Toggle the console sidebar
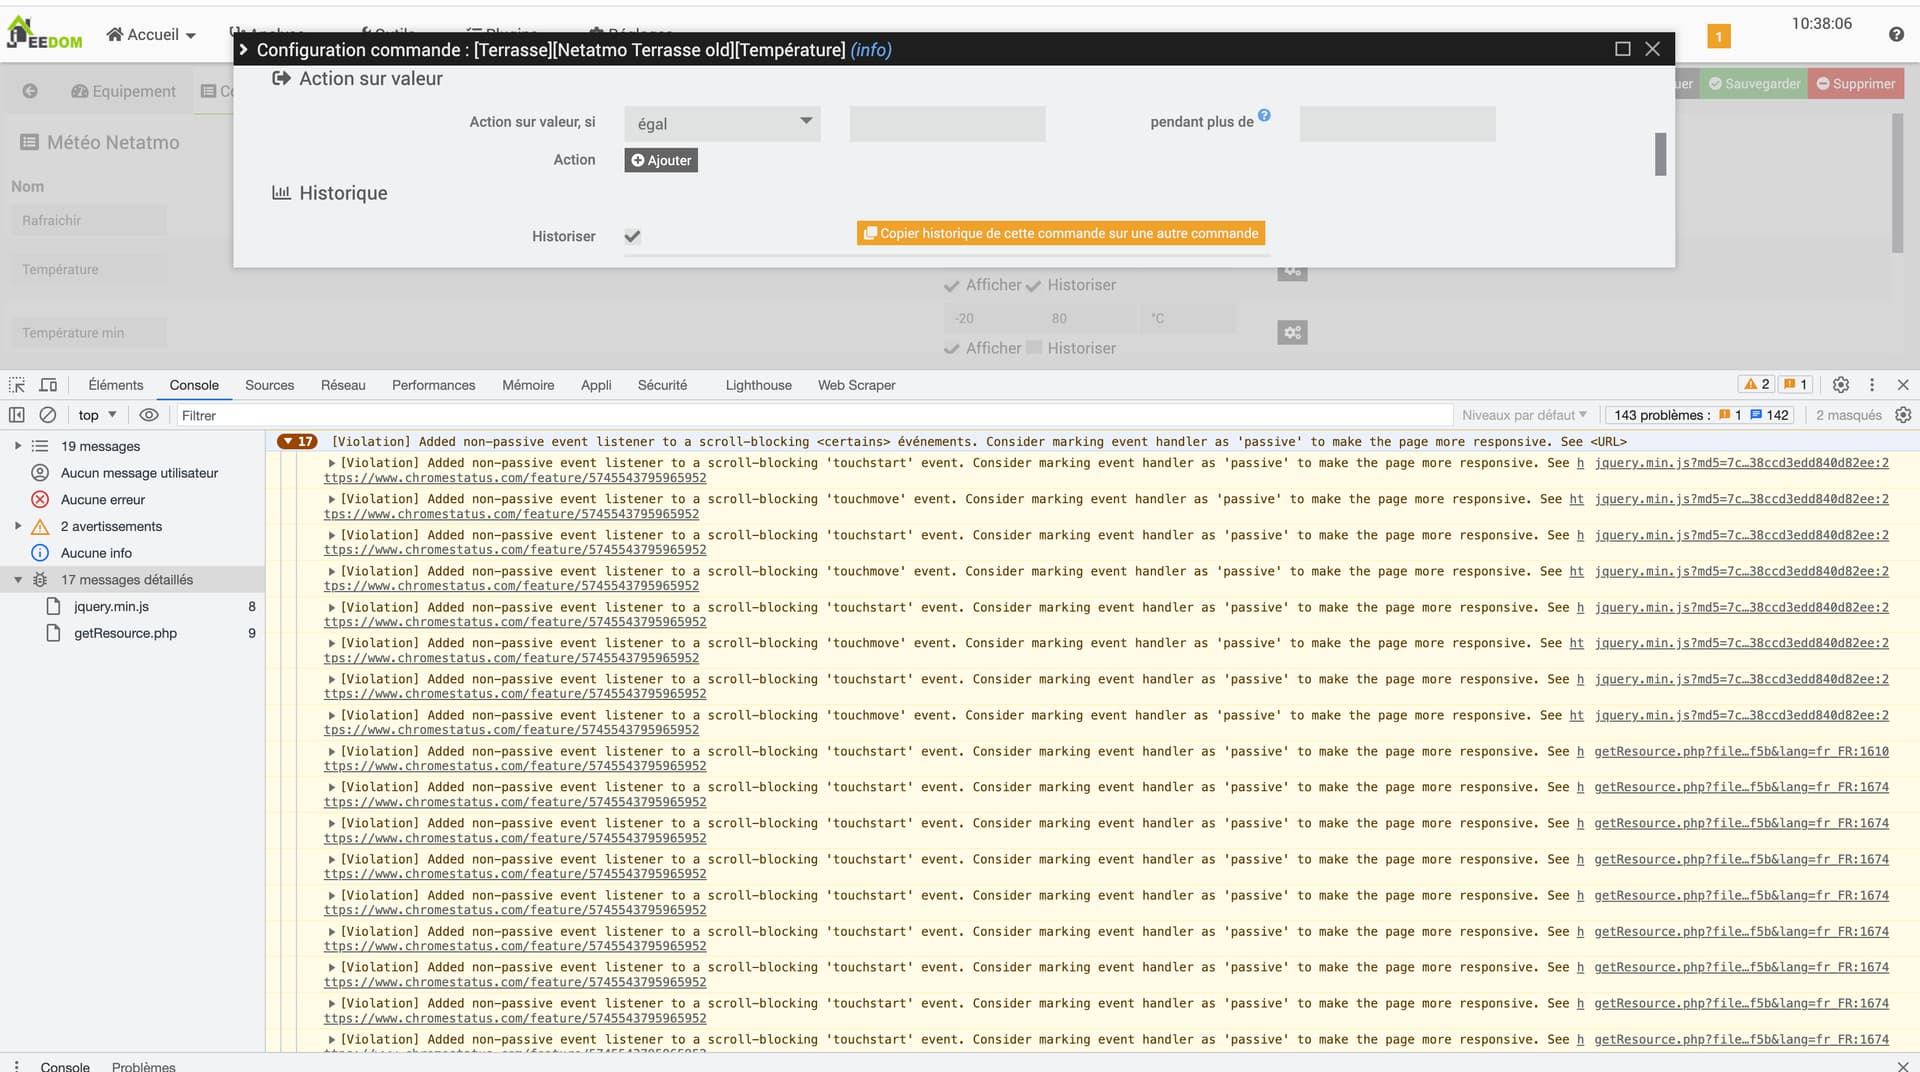This screenshot has height=1072, width=1920. click(17, 415)
